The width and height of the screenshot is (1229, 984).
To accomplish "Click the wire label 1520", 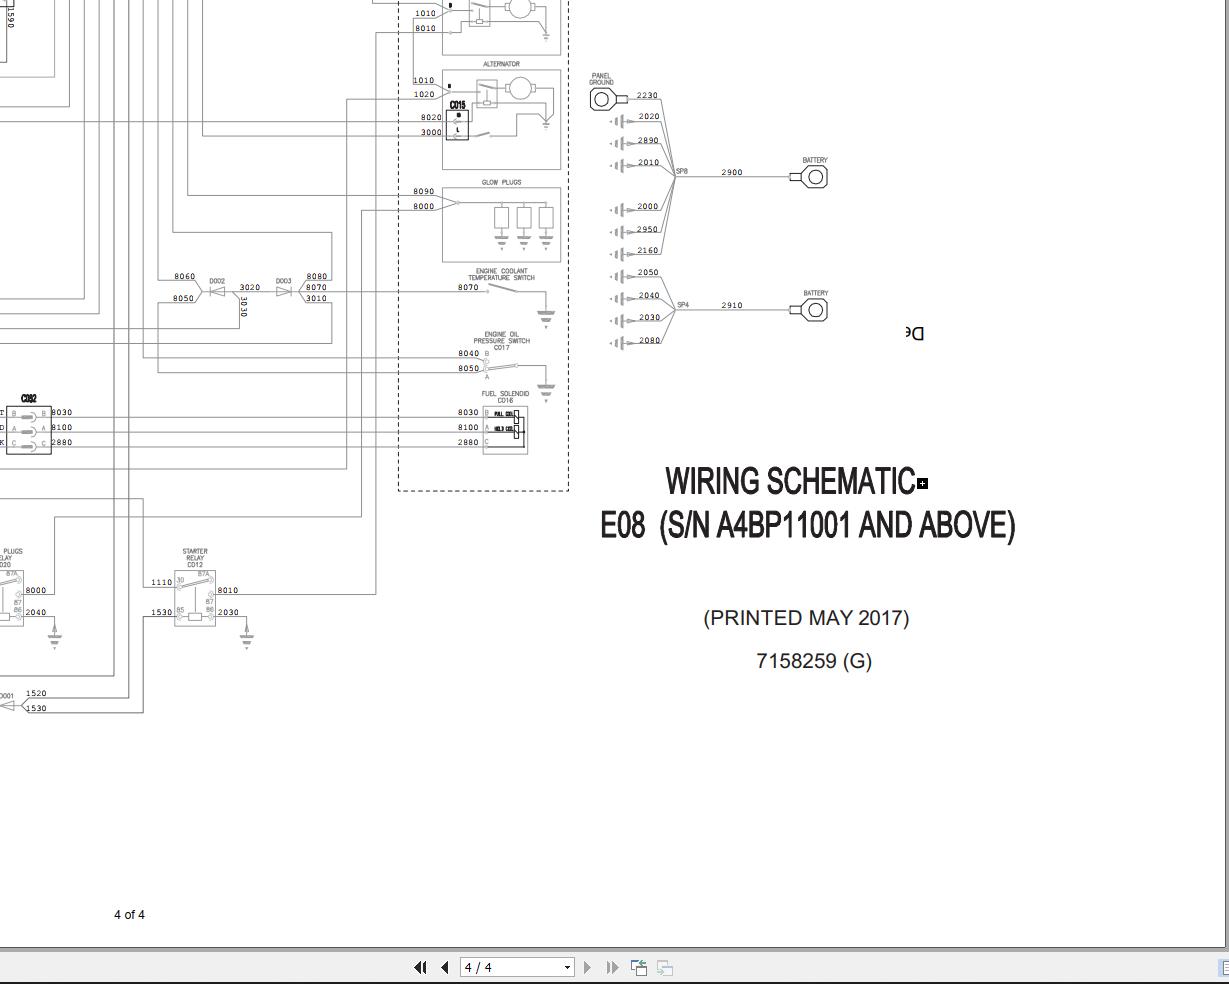I will (x=36, y=693).
